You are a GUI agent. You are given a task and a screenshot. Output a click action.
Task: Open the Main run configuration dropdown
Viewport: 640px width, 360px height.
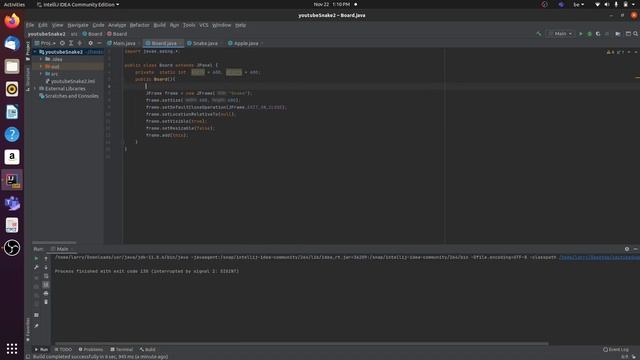[560, 34]
